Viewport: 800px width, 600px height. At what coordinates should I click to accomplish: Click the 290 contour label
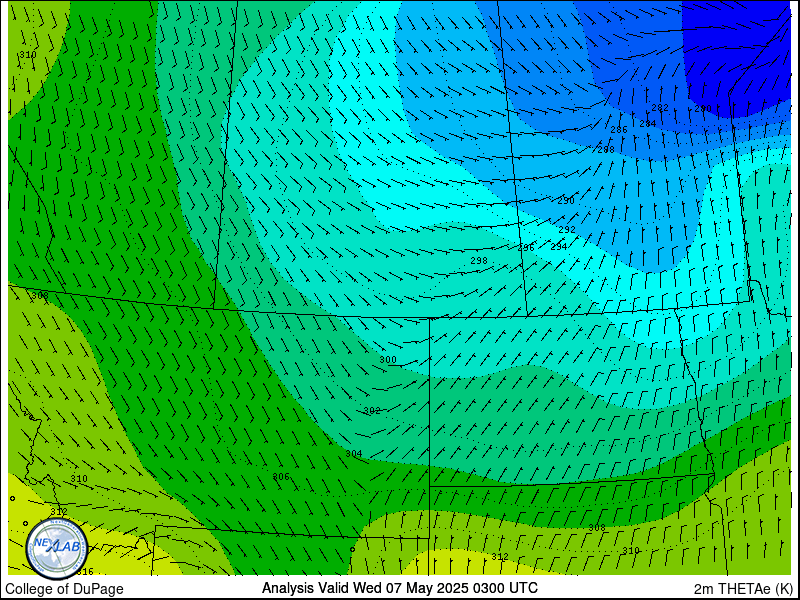[x=566, y=201]
